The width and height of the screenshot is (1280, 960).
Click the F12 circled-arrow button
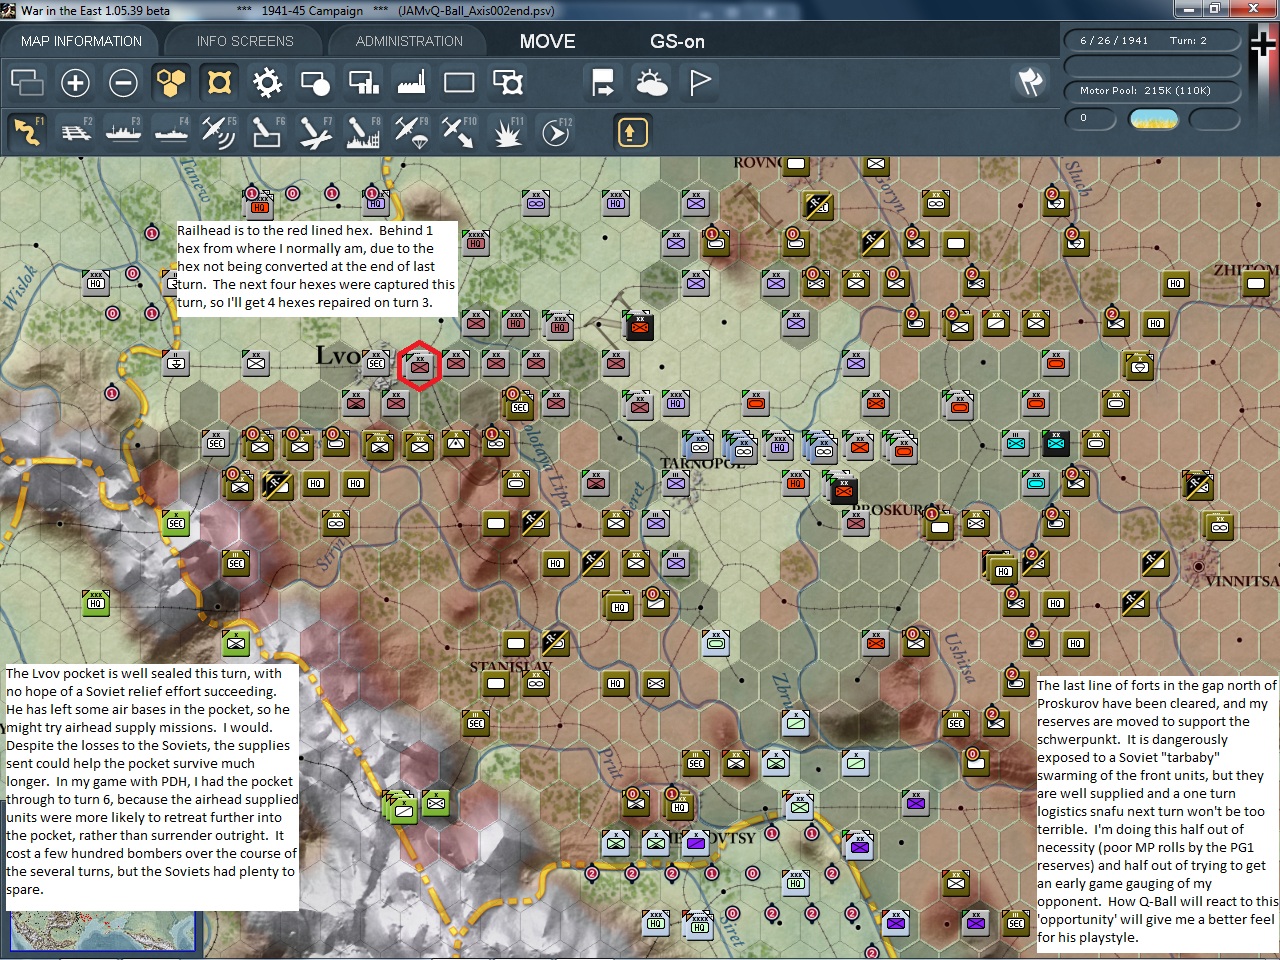[x=555, y=132]
